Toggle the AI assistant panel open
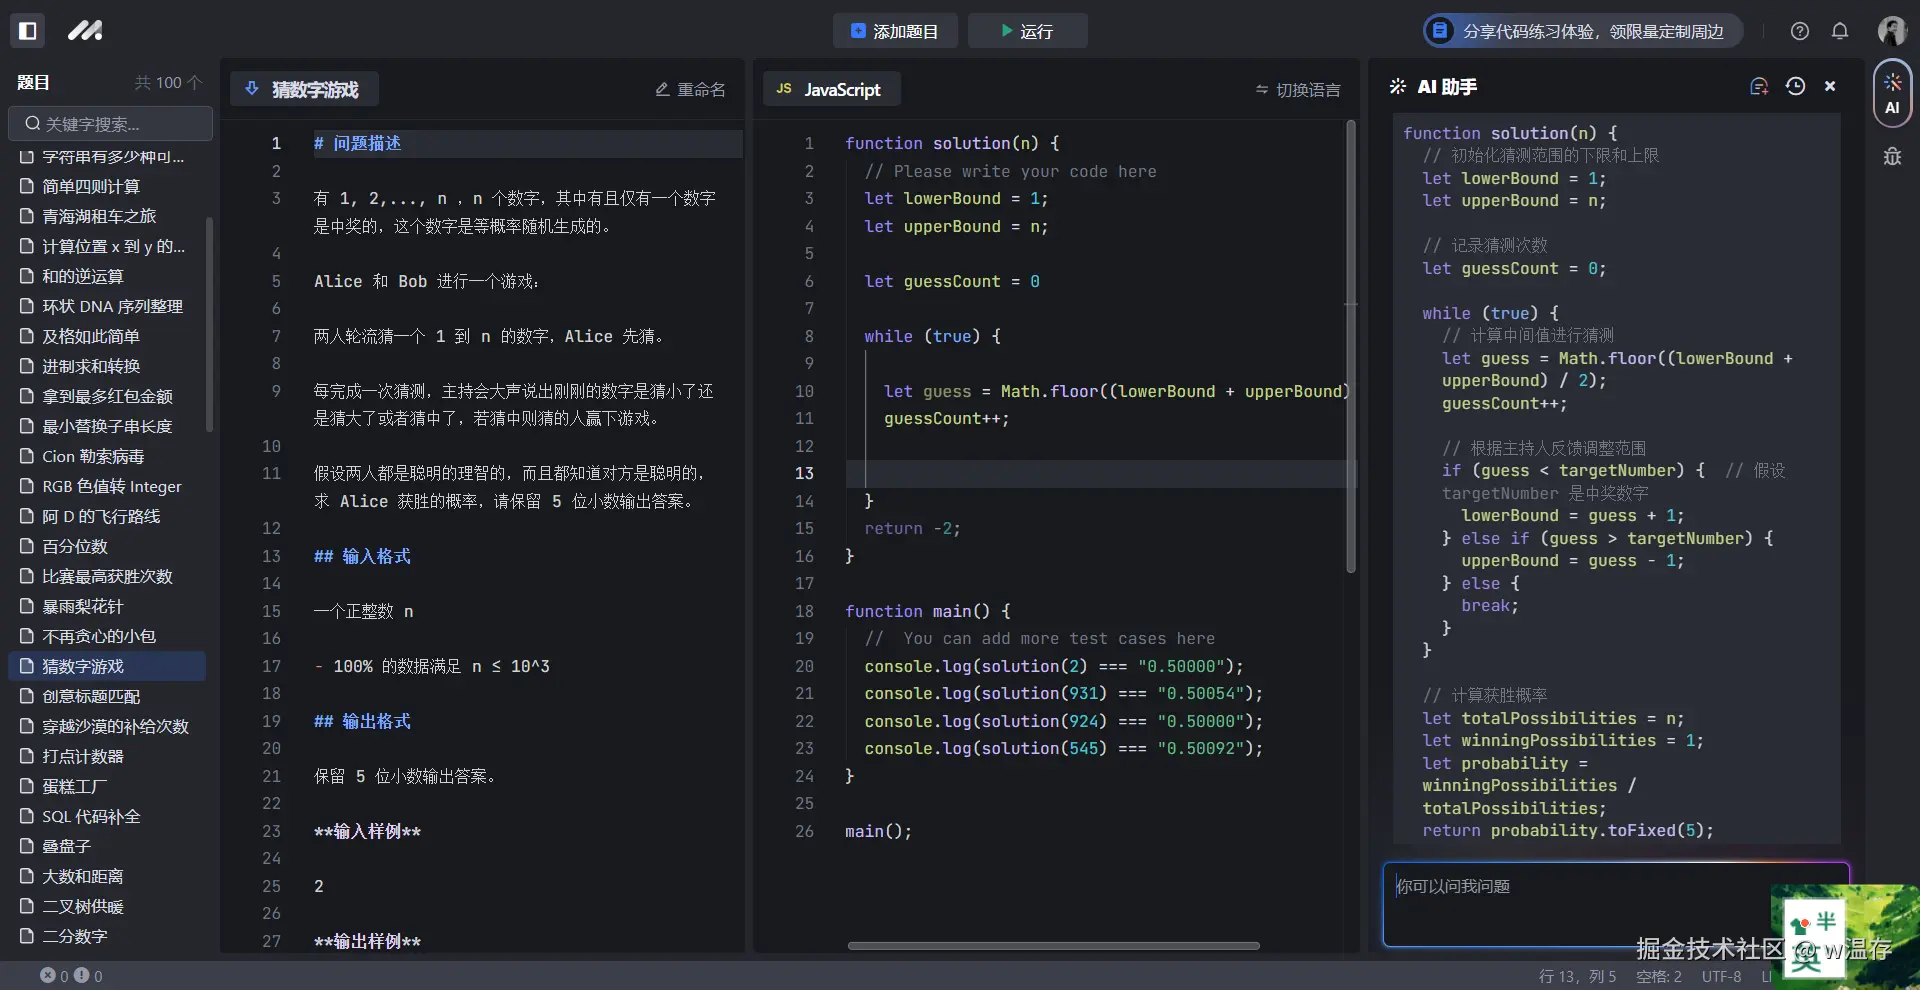Screen dimensions: 1920x990 pyautogui.click(x=1891, y=93)
